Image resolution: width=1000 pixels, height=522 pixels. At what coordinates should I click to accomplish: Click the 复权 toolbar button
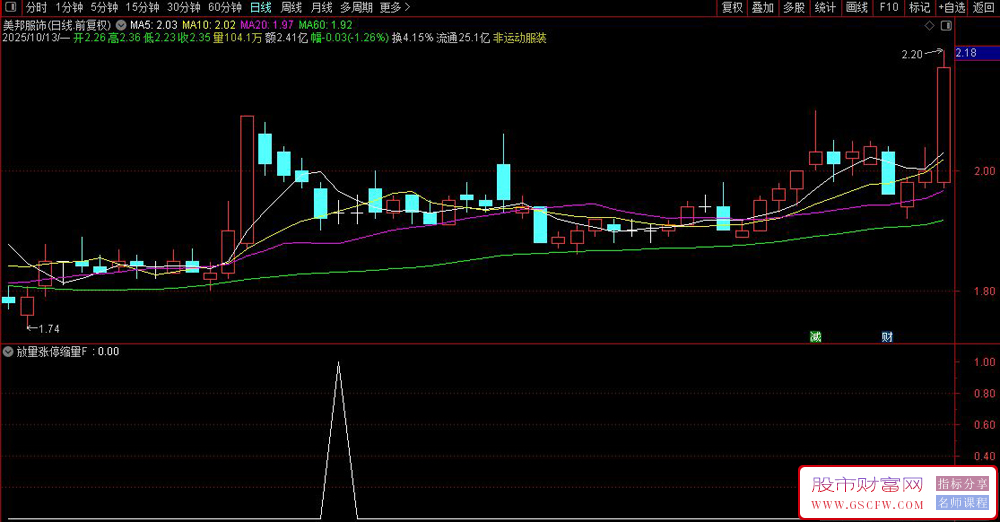click(732, 7)
